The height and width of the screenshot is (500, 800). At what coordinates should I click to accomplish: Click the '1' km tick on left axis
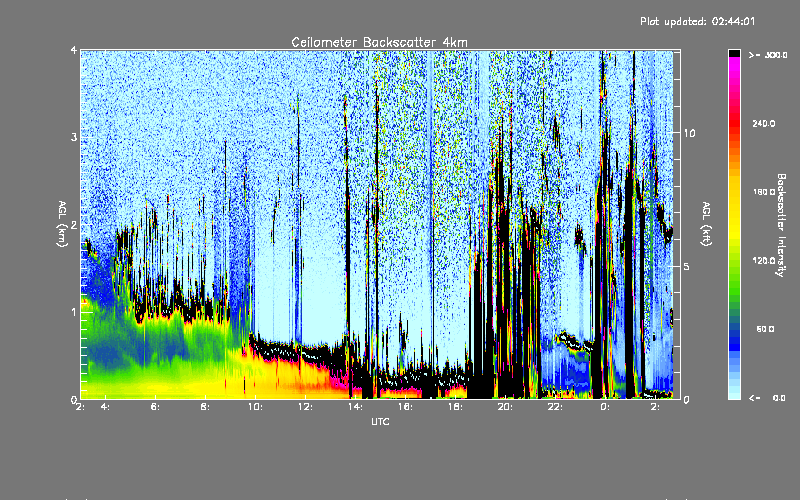(x=74, y=312)
